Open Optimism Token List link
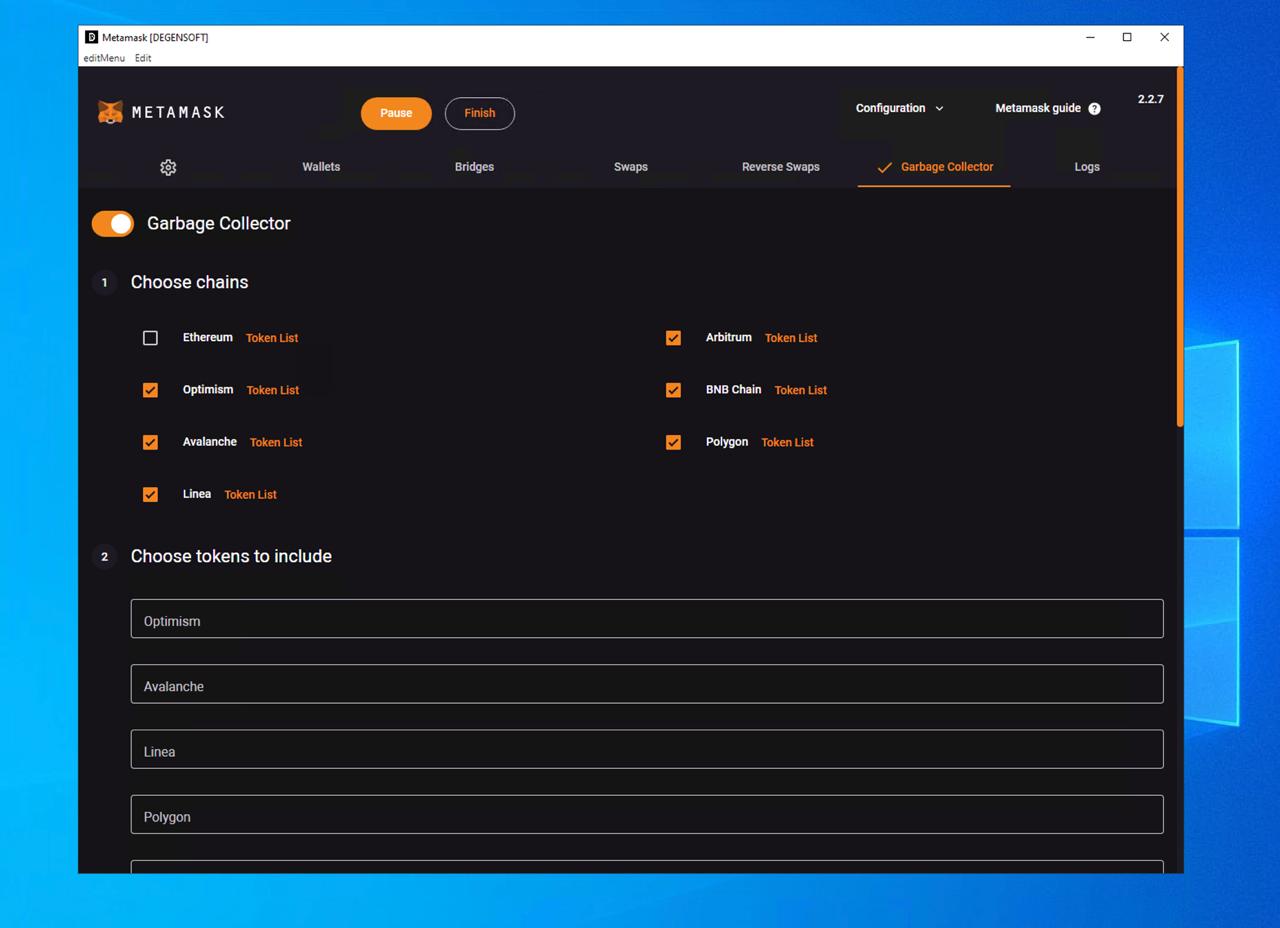The image size is (1280, 928). (273, 390)
